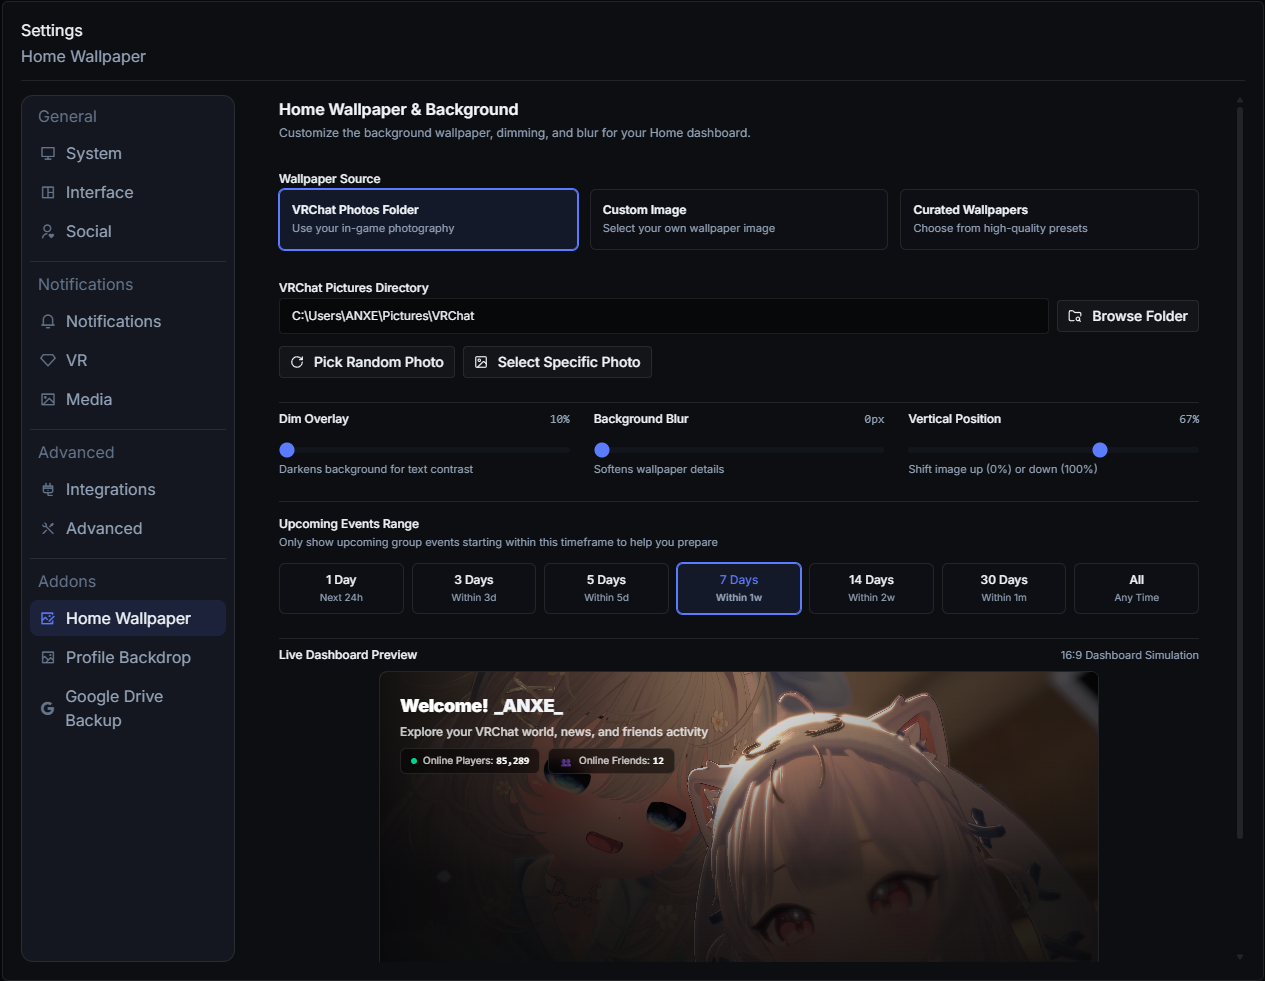The image size is (1265, 981).
Task: Open Media settings
Action: click(x=128, y=399)
